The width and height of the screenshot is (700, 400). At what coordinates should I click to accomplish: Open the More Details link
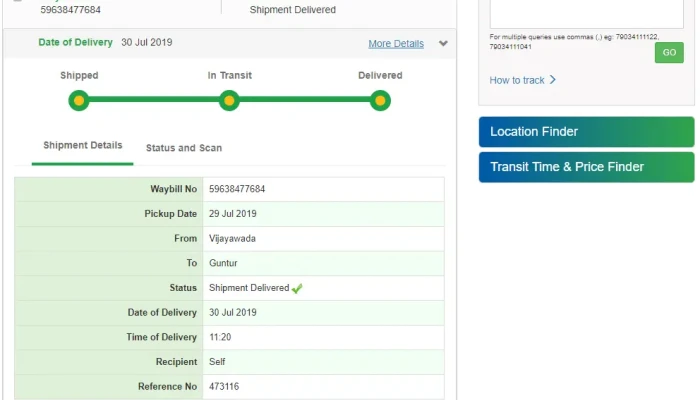point(396,44)
